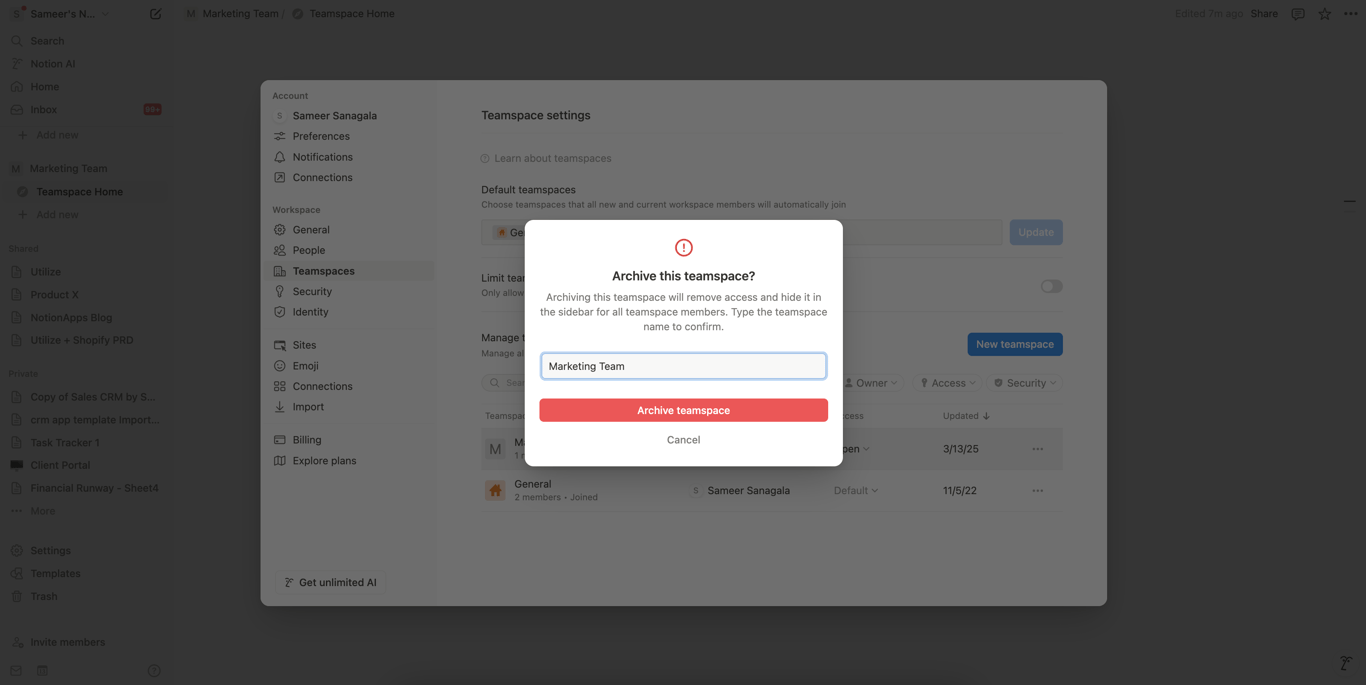The width and height of the screenshot is (1366, 685).
Task: Open the Owner filter dropdown
Action: (871, 383)
